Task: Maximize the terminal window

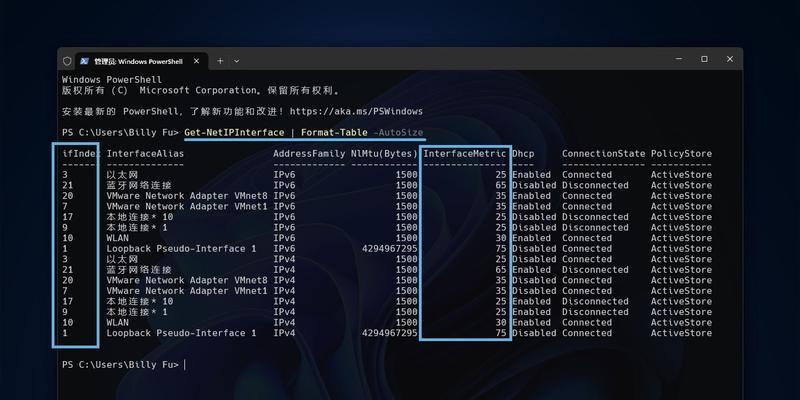Action: (x=704, y=59)
